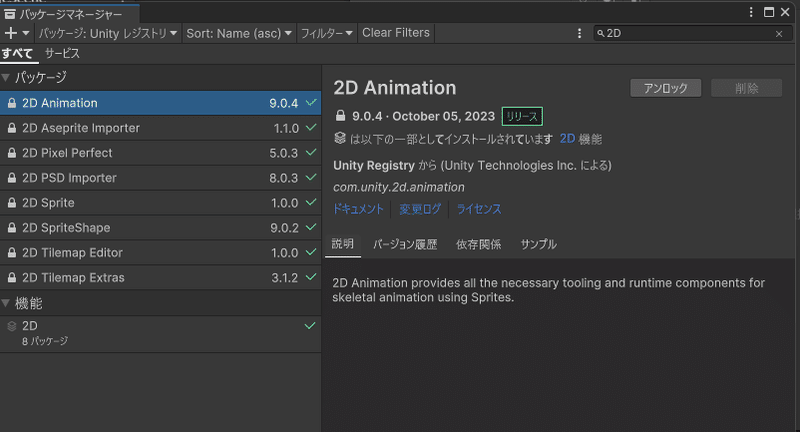
Task: Open the ドキュメント link
Action: 358,209
